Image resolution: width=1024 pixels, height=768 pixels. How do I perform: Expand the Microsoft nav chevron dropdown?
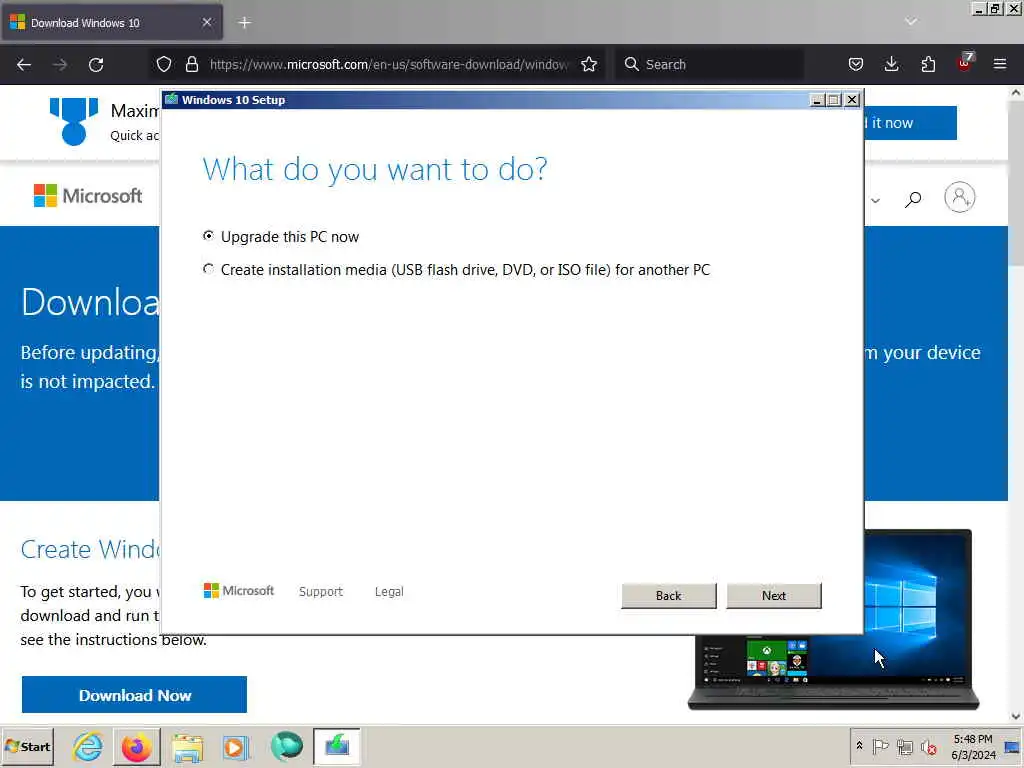pyautogui.click(x=876, y=200)
